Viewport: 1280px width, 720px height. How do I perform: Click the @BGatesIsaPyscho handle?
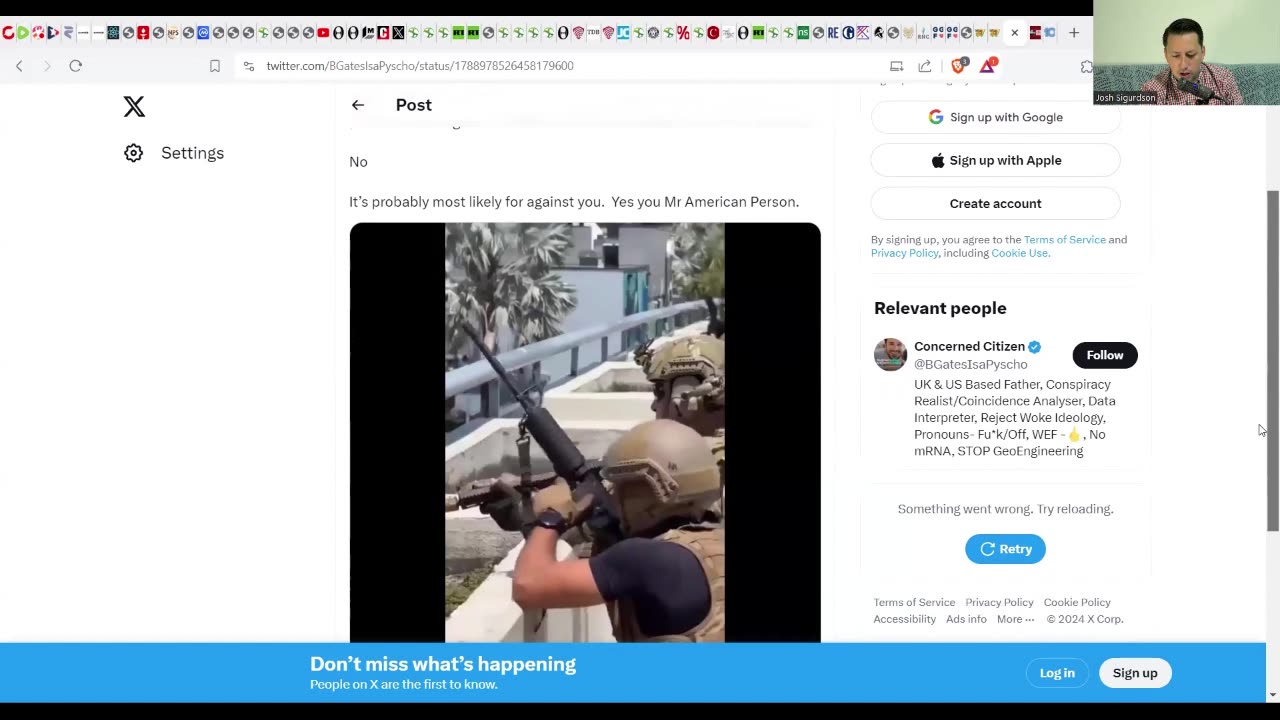(x=970, y=364)
